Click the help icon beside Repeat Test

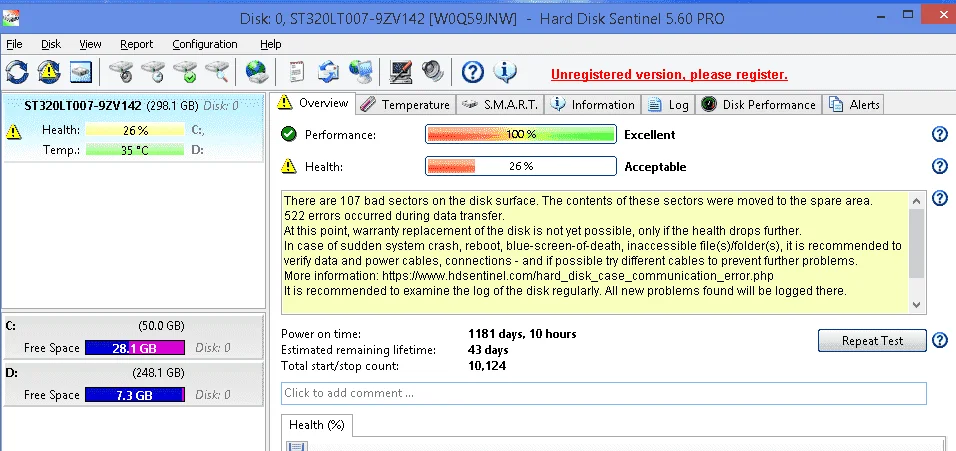(x=940, y=340)
